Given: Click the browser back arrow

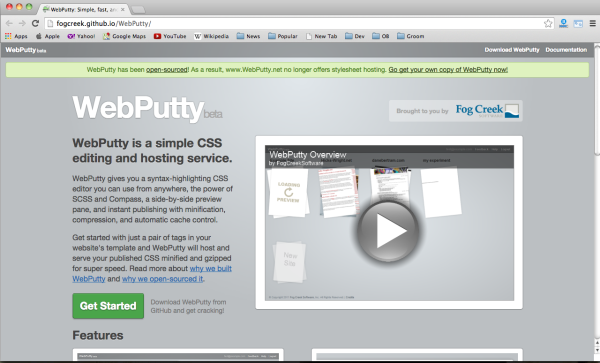Looking at the screenshot, I should coord(9,23).
